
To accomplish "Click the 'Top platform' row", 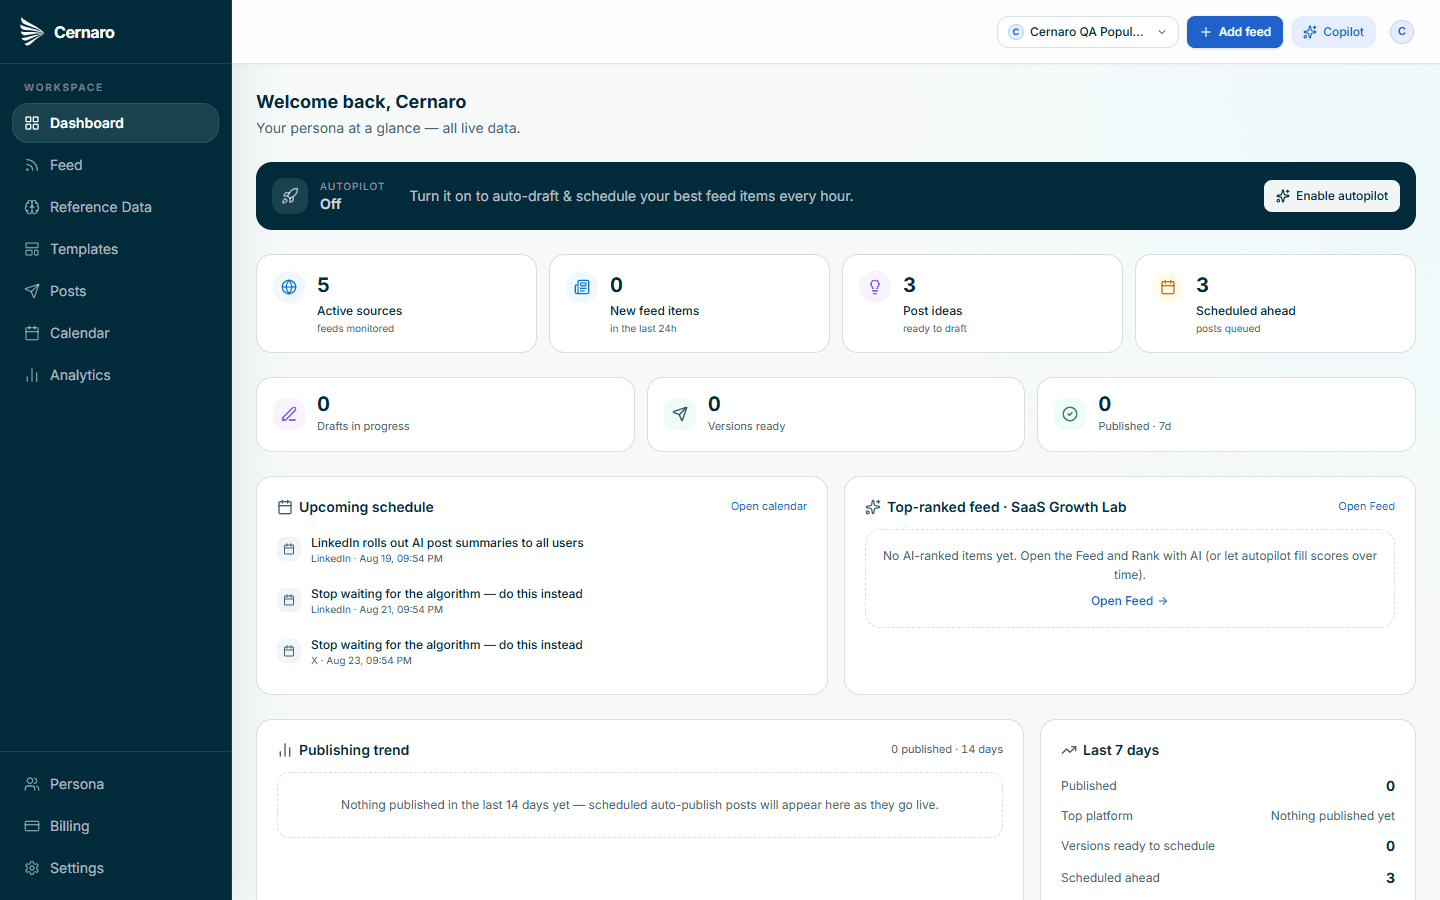I will (x=1228, y=816).
